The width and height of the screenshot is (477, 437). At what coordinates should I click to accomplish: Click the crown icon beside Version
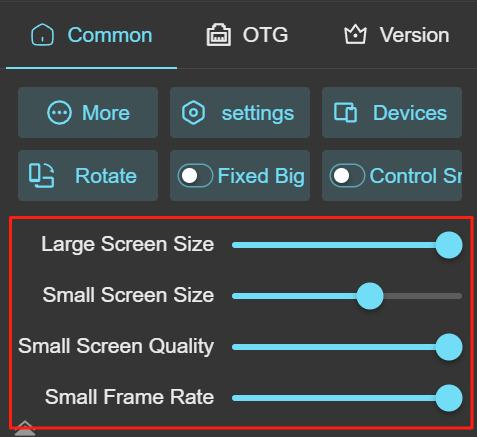[355, 34]
